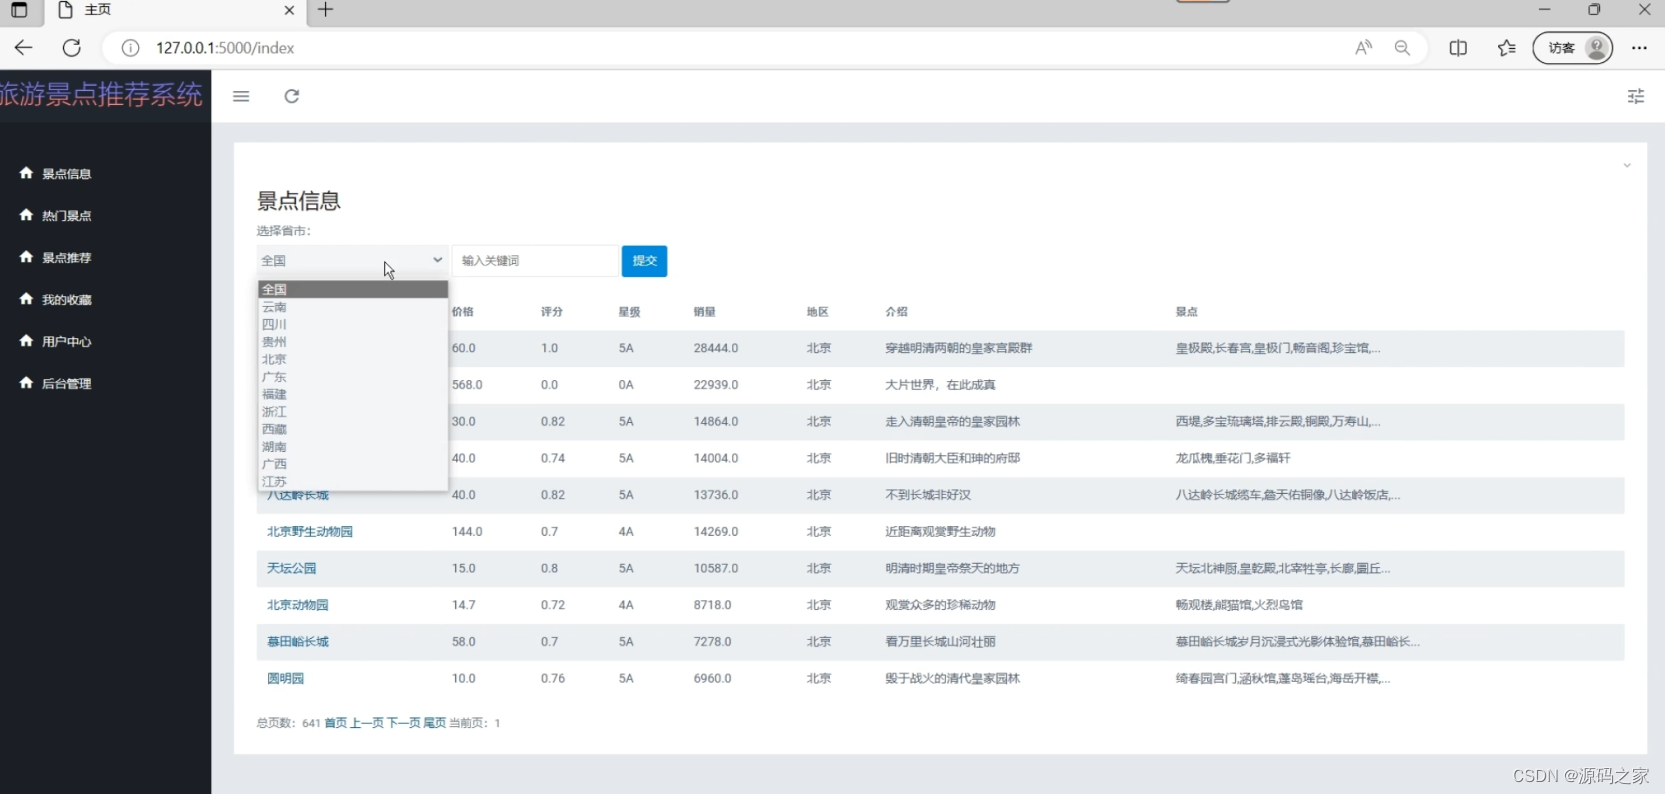Image resolution: width=1665 pixels, height=794 pixels.
Task: Reload the page with the browser refresh button
Action: [x=72, y=48]
